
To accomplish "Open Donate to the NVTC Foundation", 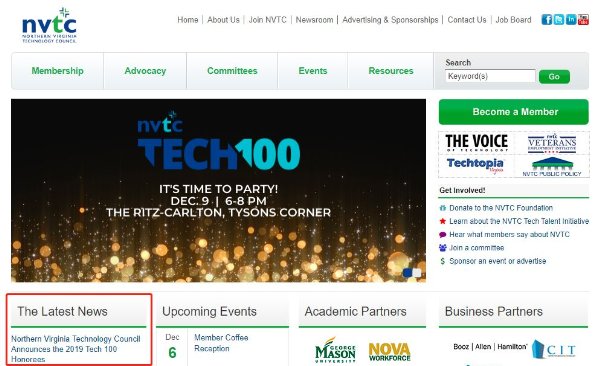I will click(501, 208).
